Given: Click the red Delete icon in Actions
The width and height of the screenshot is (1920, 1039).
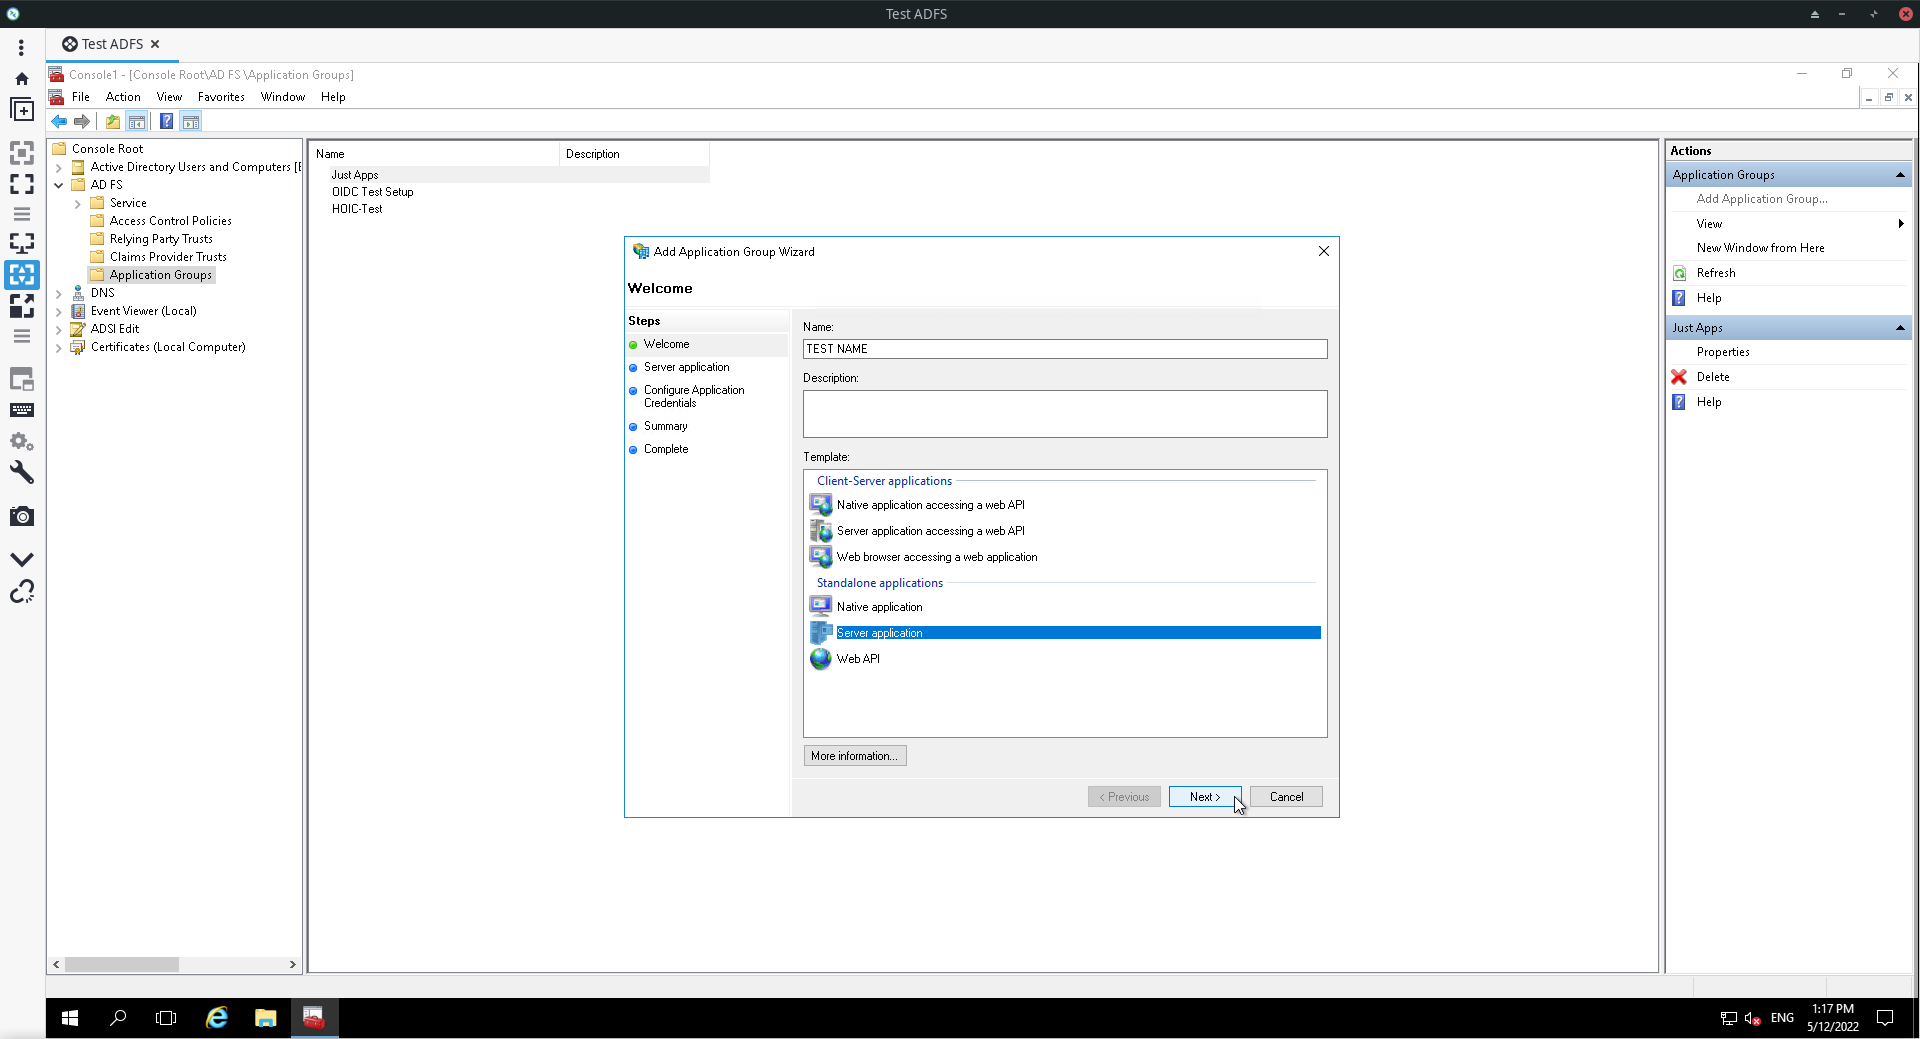Looking at the screenshot, I should coord(1679,377).
